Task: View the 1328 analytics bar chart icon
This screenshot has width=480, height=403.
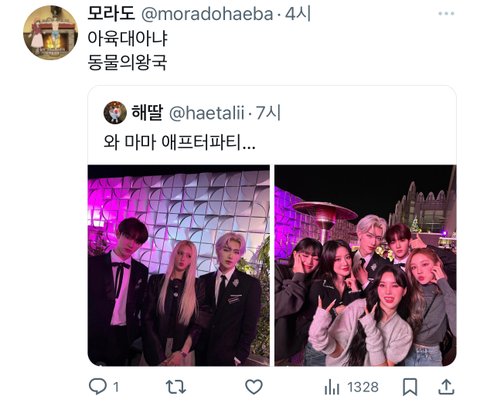Action: [332, 387]
